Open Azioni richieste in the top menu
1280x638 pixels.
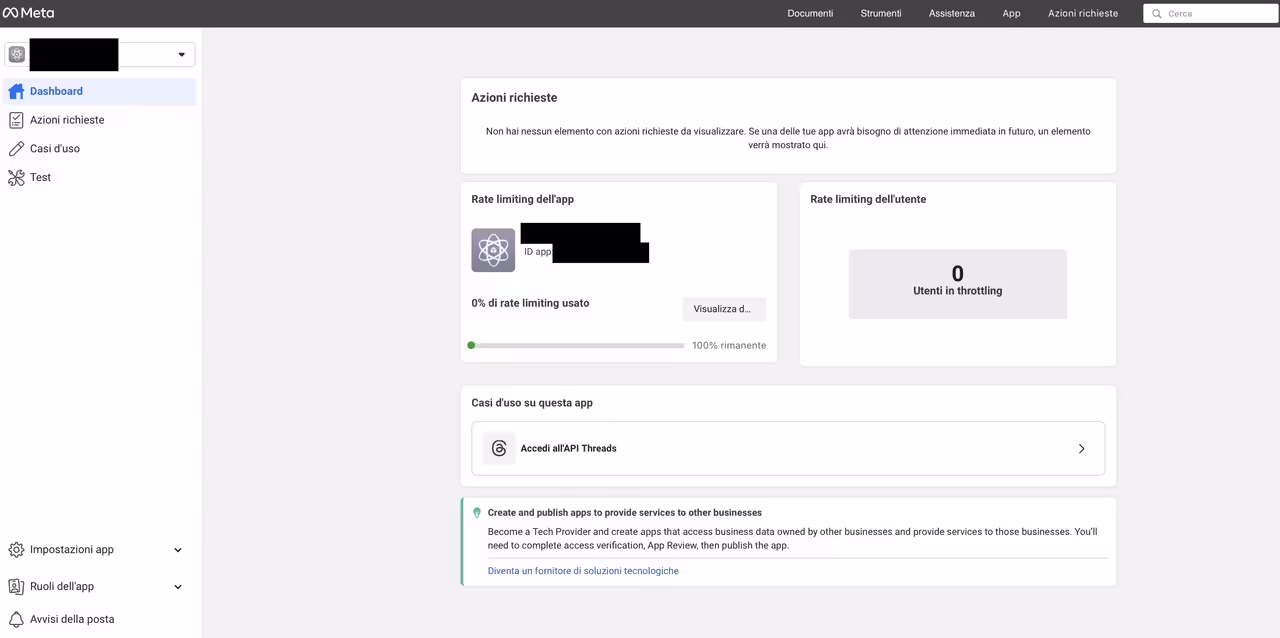[x=1083, y=14]
